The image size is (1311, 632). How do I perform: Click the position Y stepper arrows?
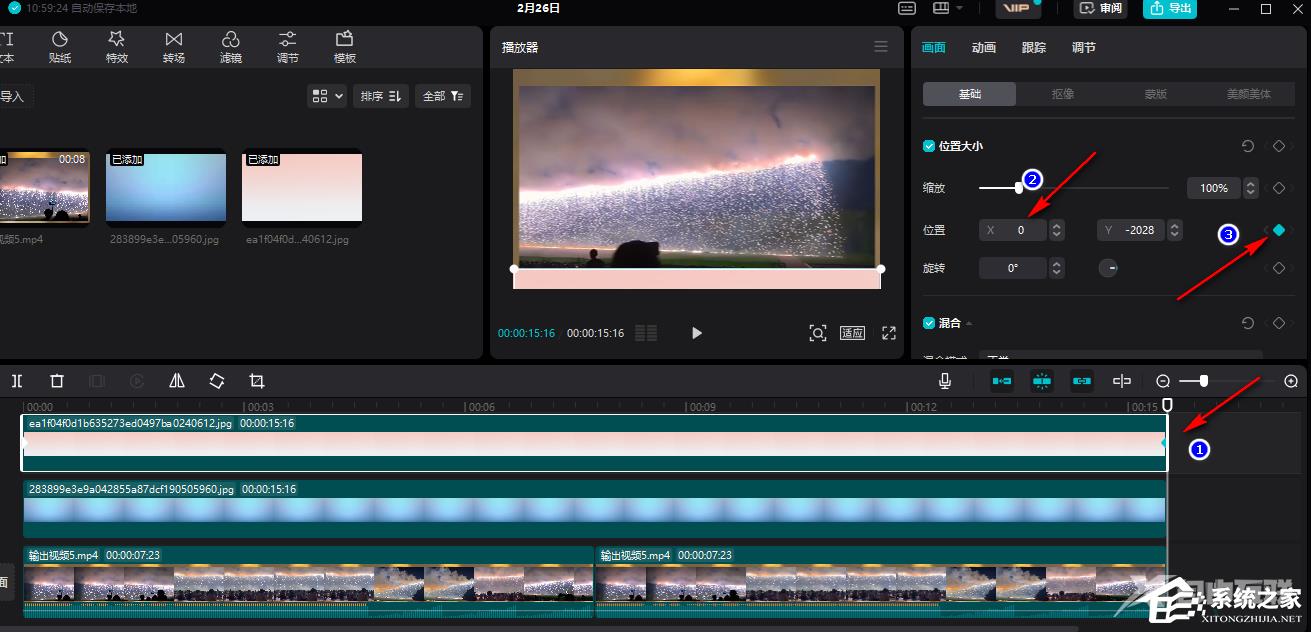(1175, 230)
